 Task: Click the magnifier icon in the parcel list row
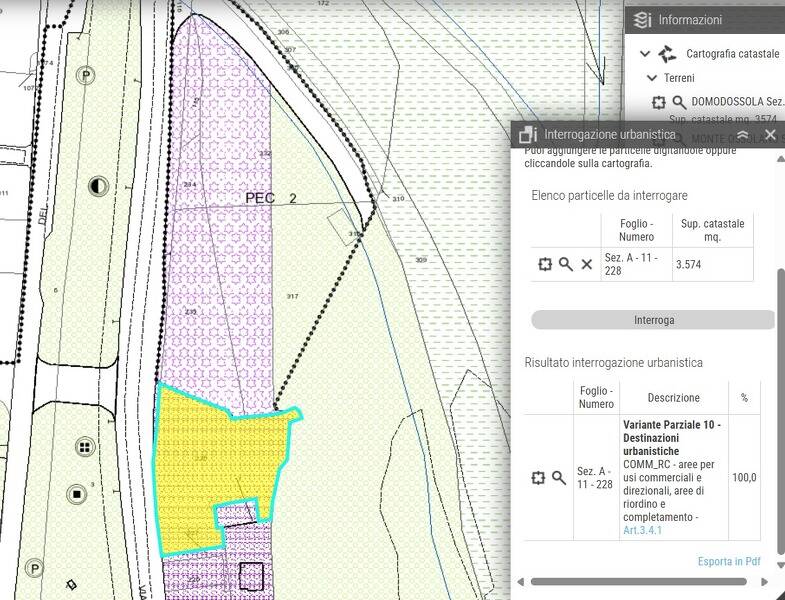pyautogui.click(x=566, y=264)
